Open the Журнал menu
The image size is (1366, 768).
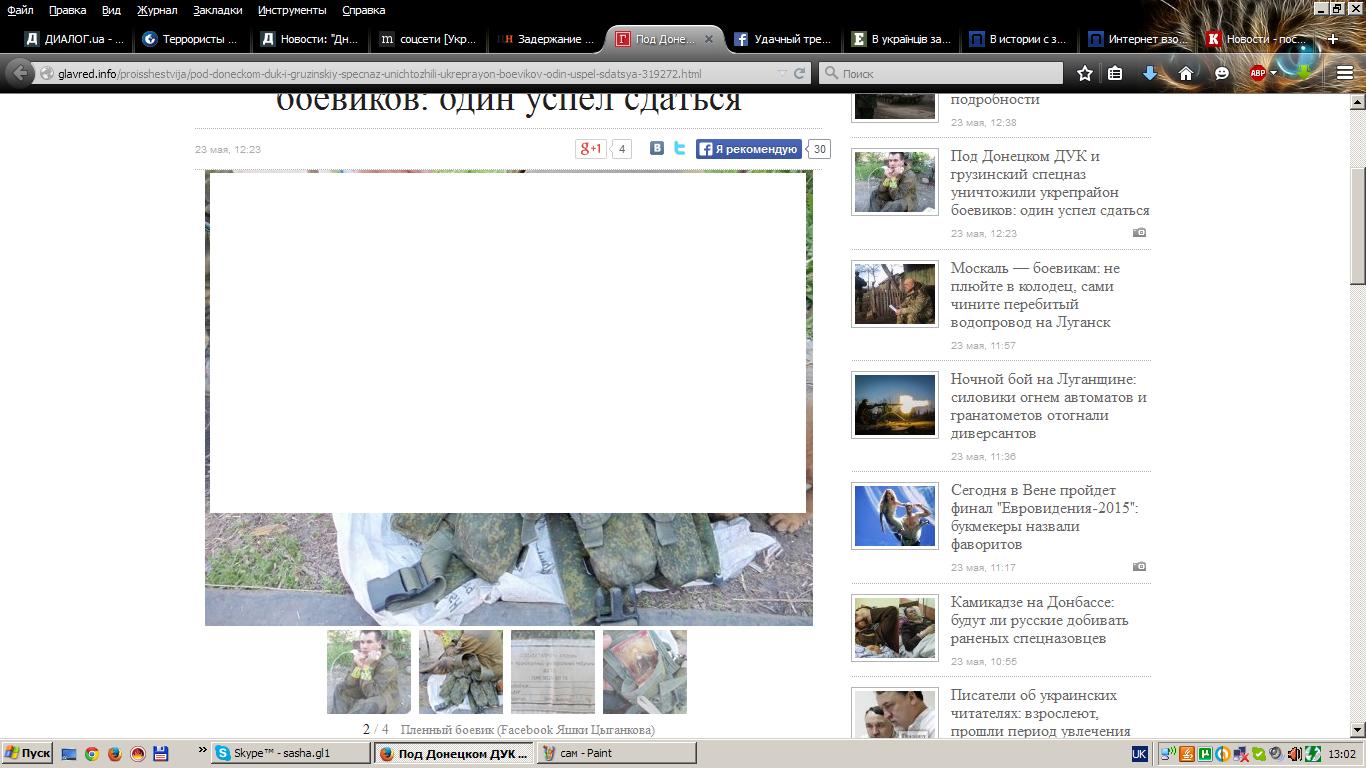[x=156, y=10]
